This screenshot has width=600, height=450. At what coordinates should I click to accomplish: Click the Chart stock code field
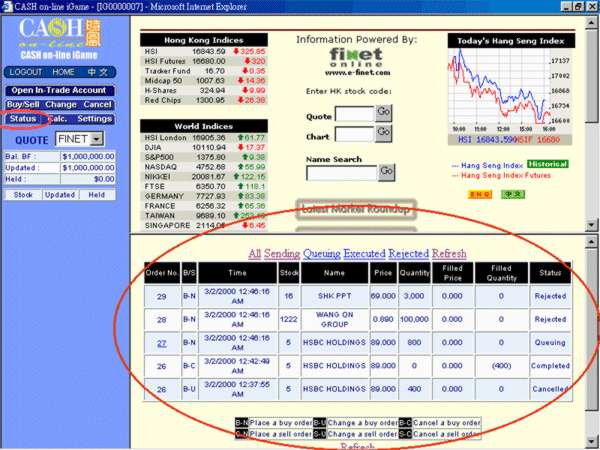355,134
